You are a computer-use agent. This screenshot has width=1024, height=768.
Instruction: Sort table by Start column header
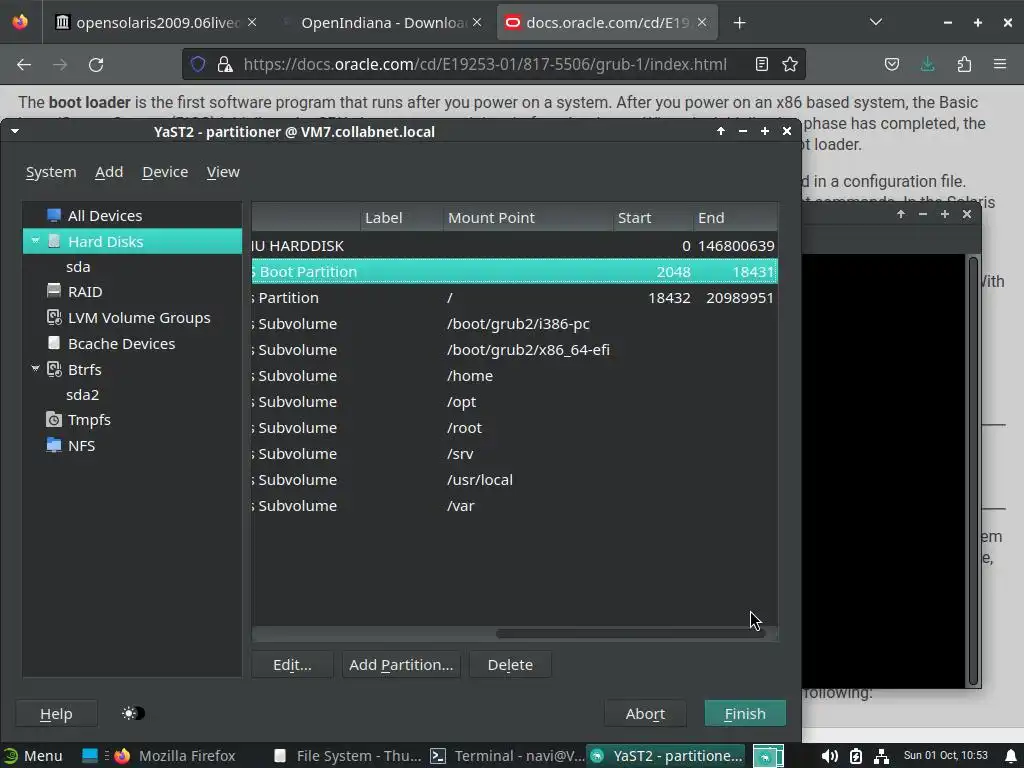pos(653,217)
